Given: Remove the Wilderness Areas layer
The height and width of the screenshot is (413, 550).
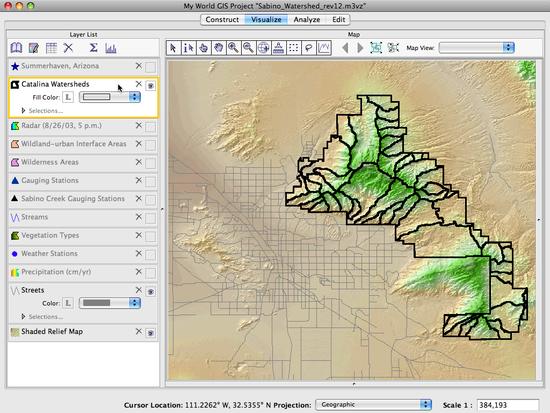Looking at the screenshot, I should pos(139,162).
